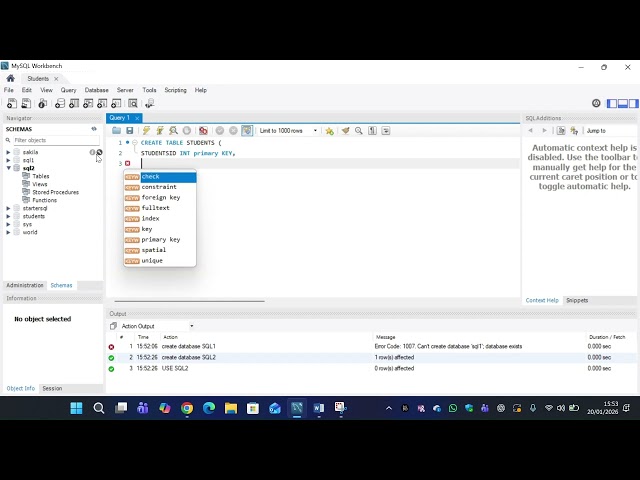640x480 pixels.
Task: Toggle word wrap in editor
Action: point(386,131)
